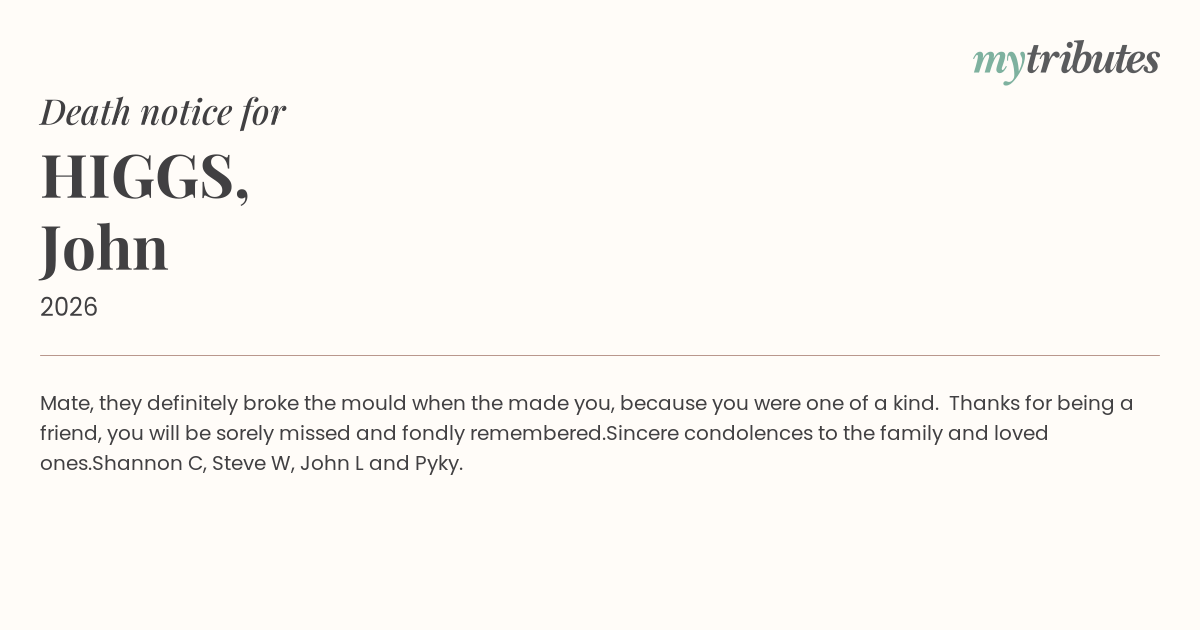Click the name John L
Screen dimensions: 1200x630
click(332, 464)
